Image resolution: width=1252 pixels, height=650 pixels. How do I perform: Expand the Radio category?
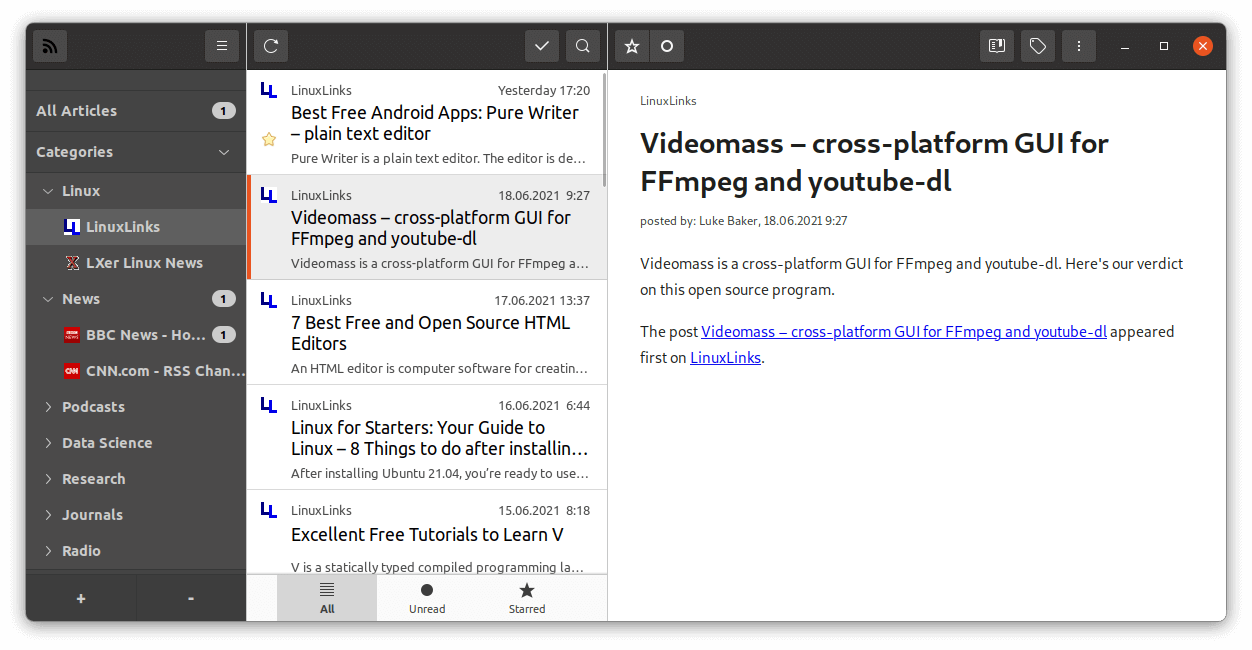tap(48, 551)
